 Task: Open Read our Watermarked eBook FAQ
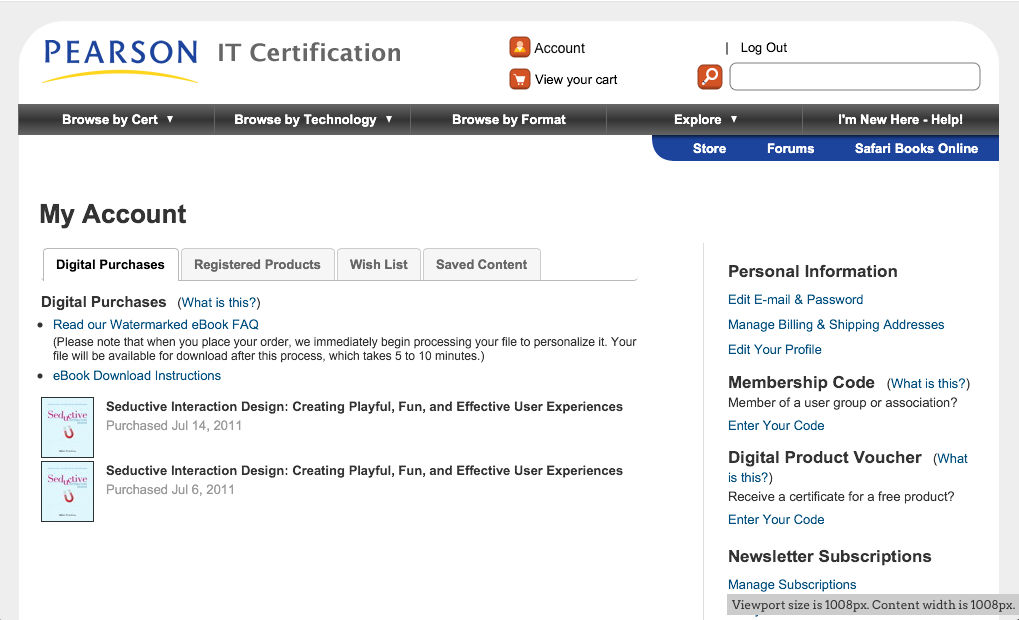coord(156,324)
